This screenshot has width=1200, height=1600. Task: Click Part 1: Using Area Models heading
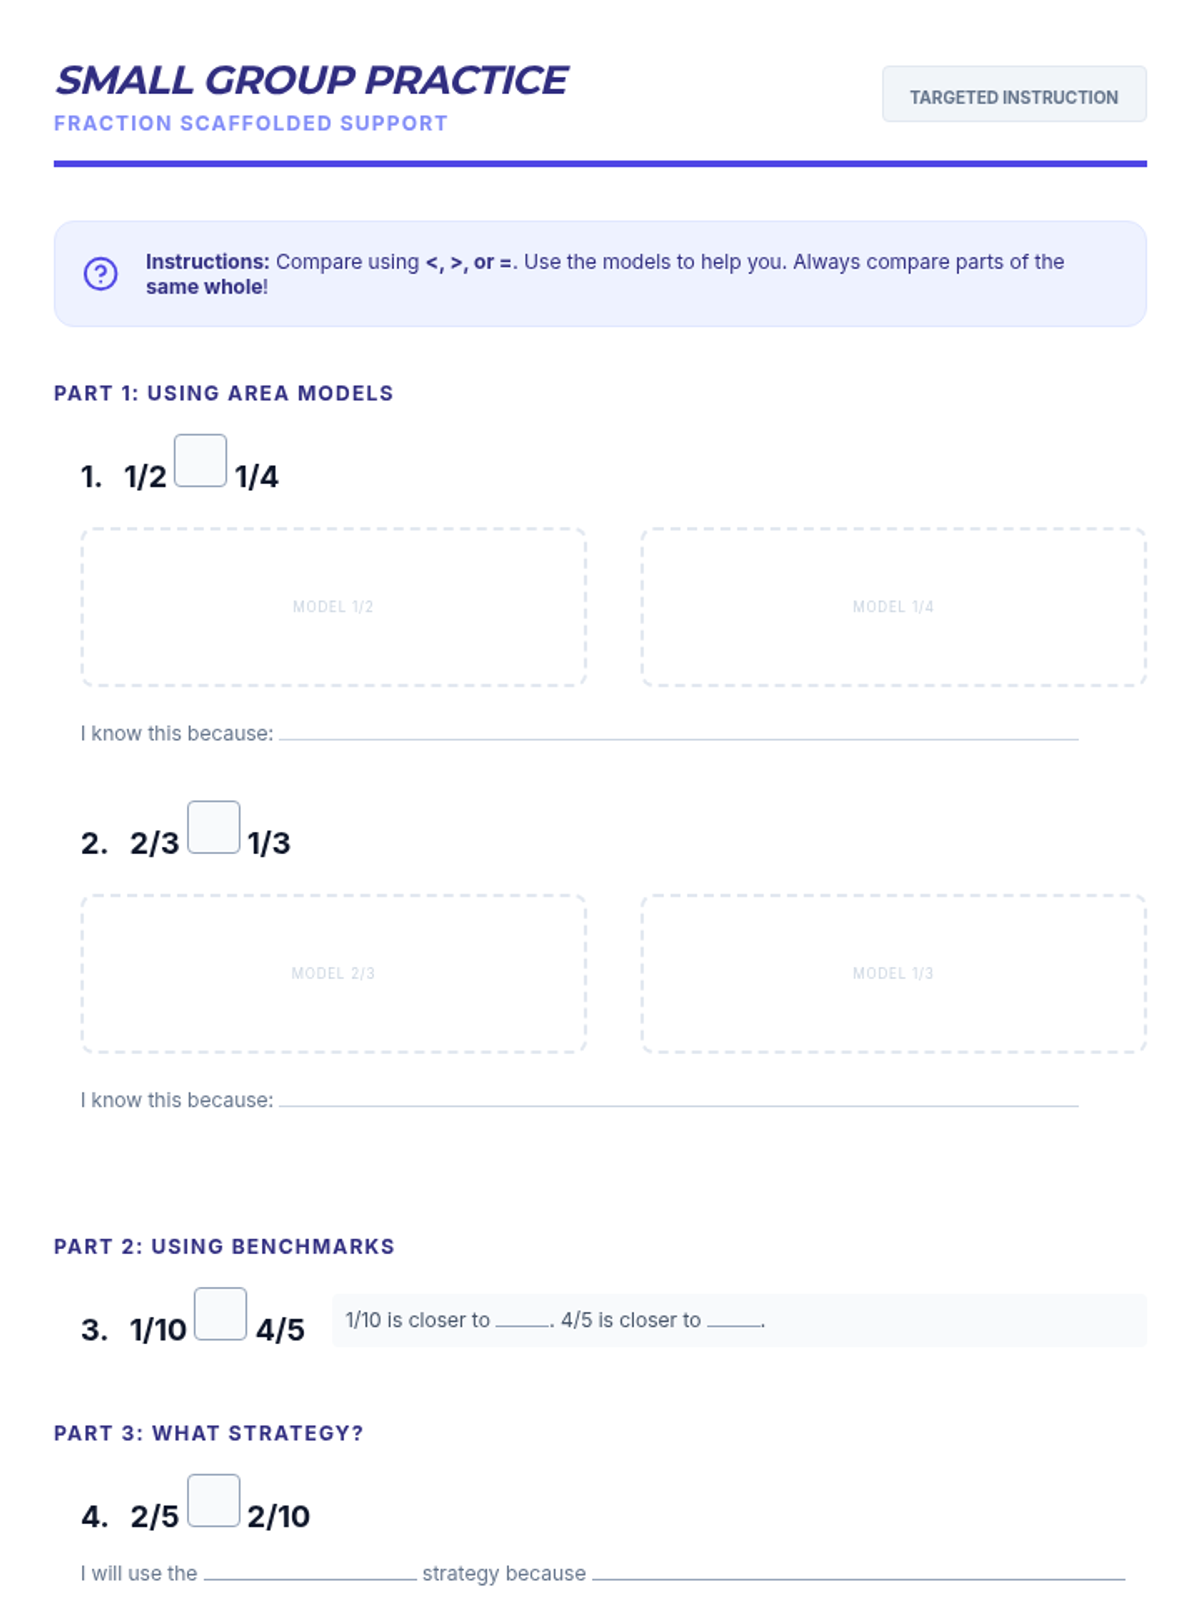point(224,393)
